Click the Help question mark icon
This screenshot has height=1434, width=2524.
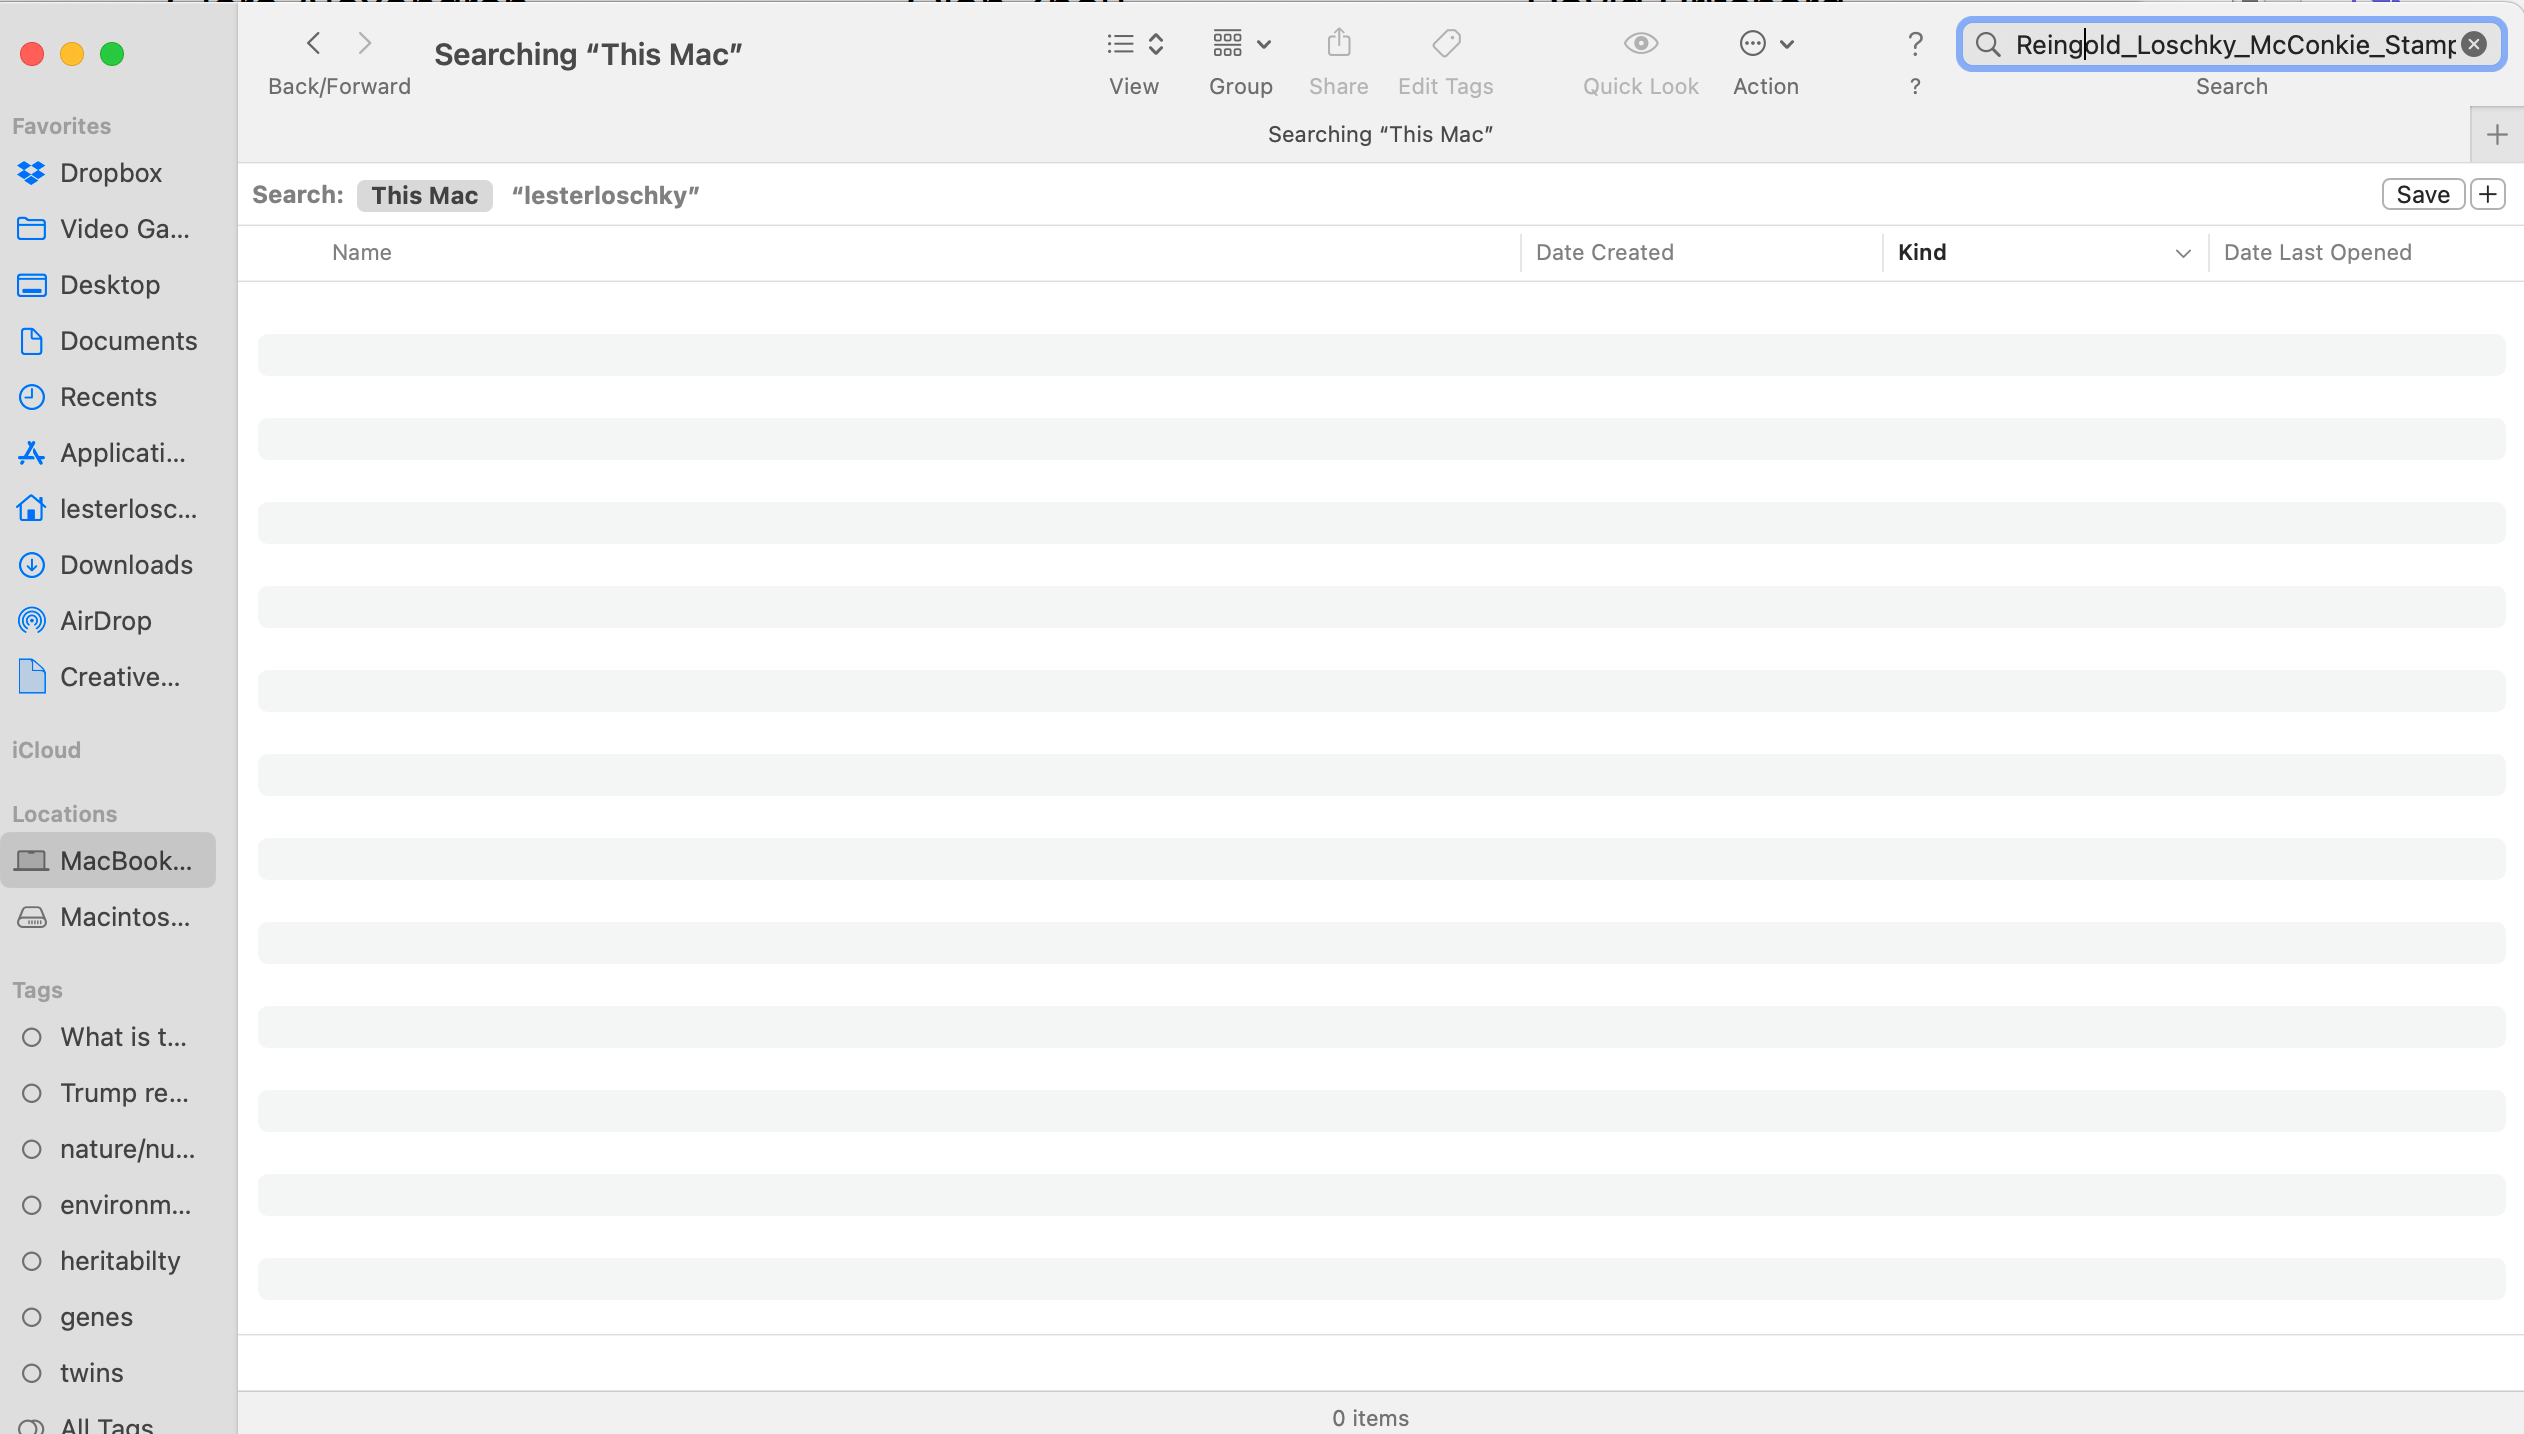coord(1916,43)
